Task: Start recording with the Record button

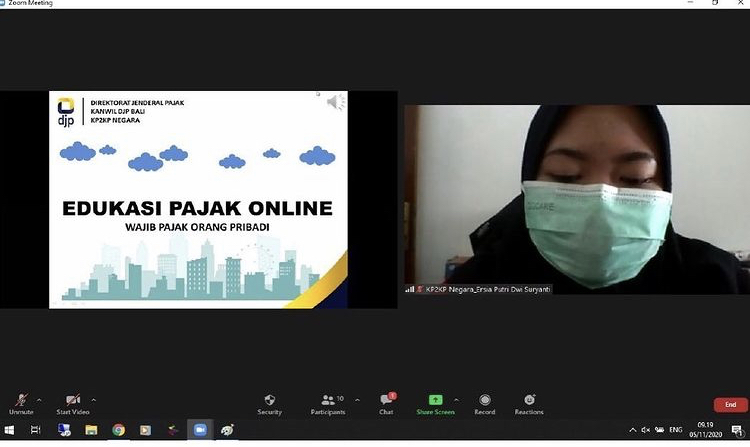Action: [x=485, y=401]
